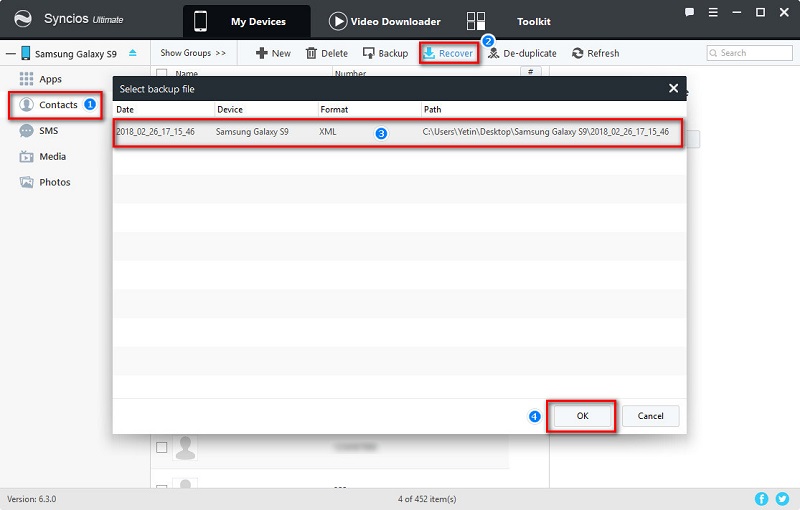Click the phone icon on My Devices
The width and height of the screenshot is (800, 510).
tap(201, 21)
